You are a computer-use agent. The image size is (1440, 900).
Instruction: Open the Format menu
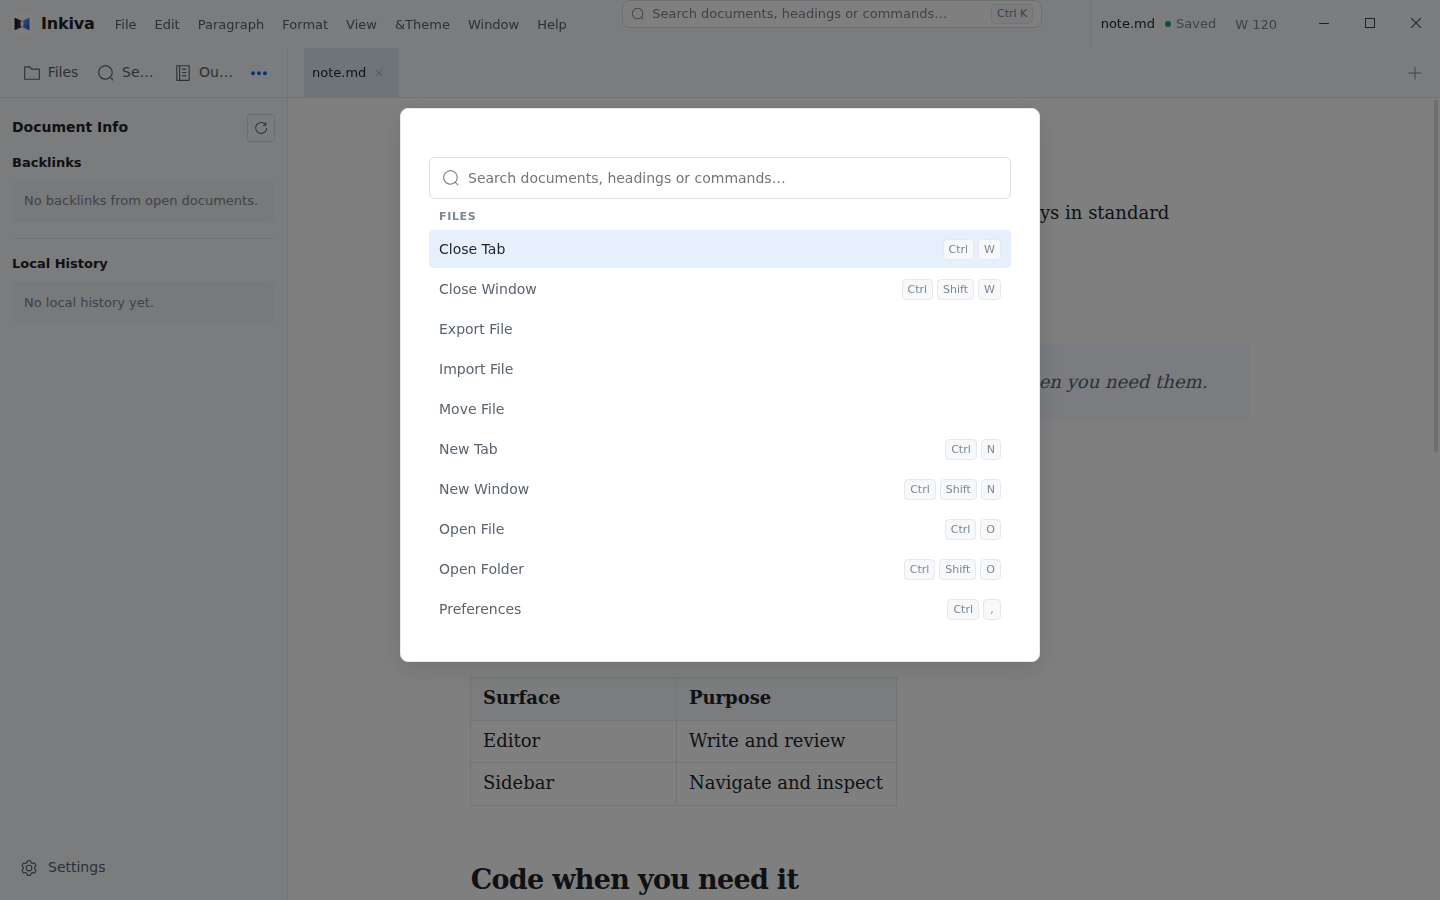(305, 24)
